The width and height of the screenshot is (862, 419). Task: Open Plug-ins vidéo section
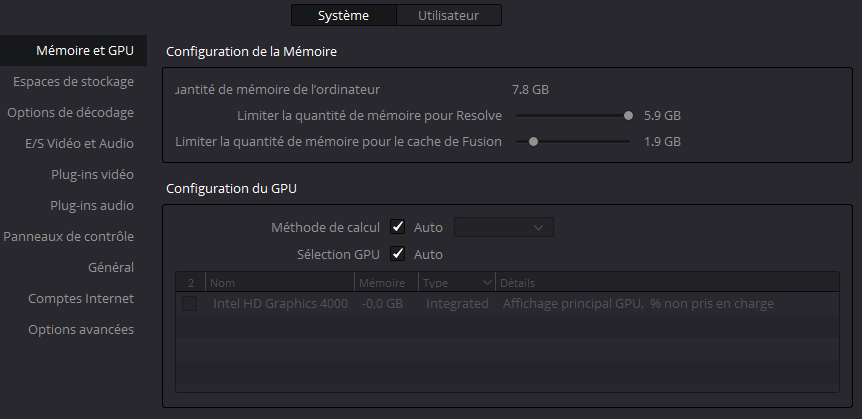click(x=92, y=174)
